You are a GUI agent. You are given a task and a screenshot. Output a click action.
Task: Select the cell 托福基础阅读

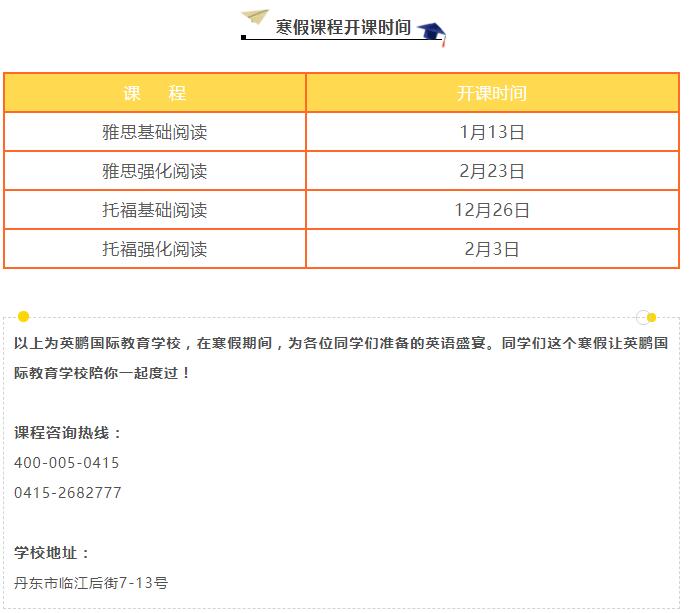pos(154,210)
